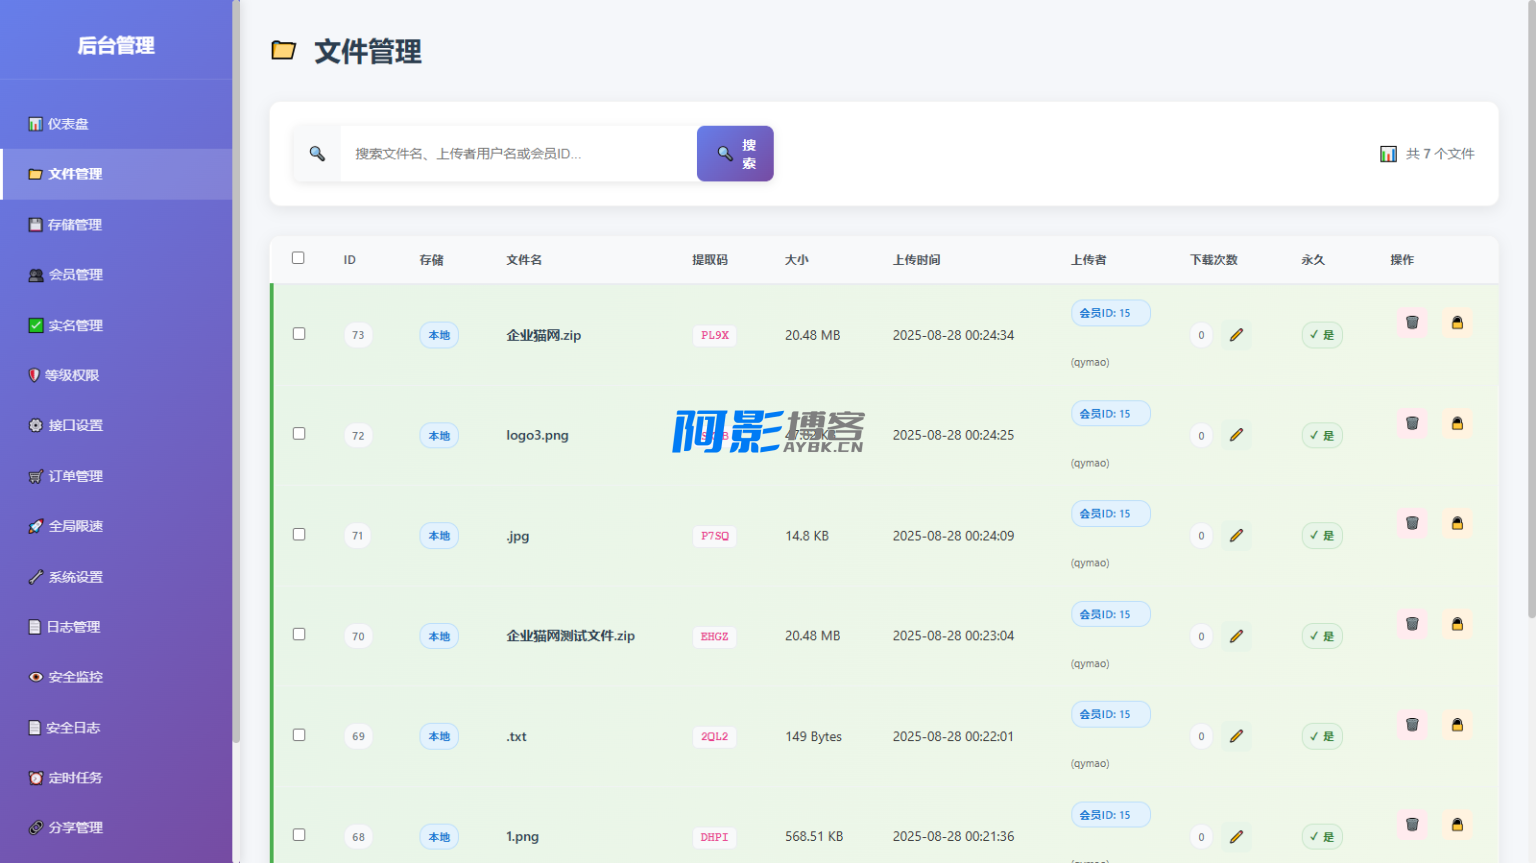Click the 永久 是 badge for file 72
The image size is (1536, 863).
1321,436
